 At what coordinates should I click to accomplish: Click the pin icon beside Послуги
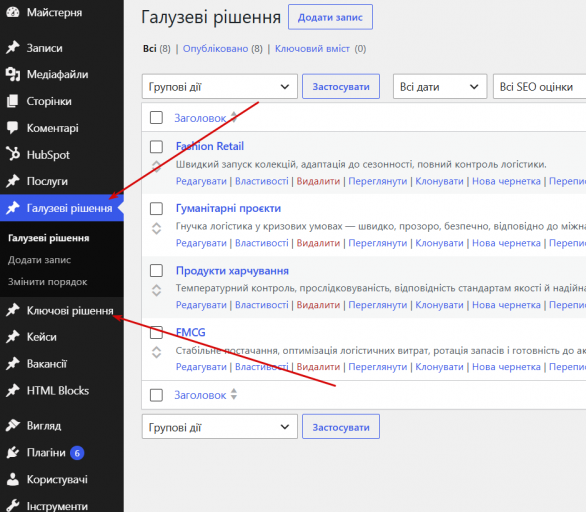(13, 181)
